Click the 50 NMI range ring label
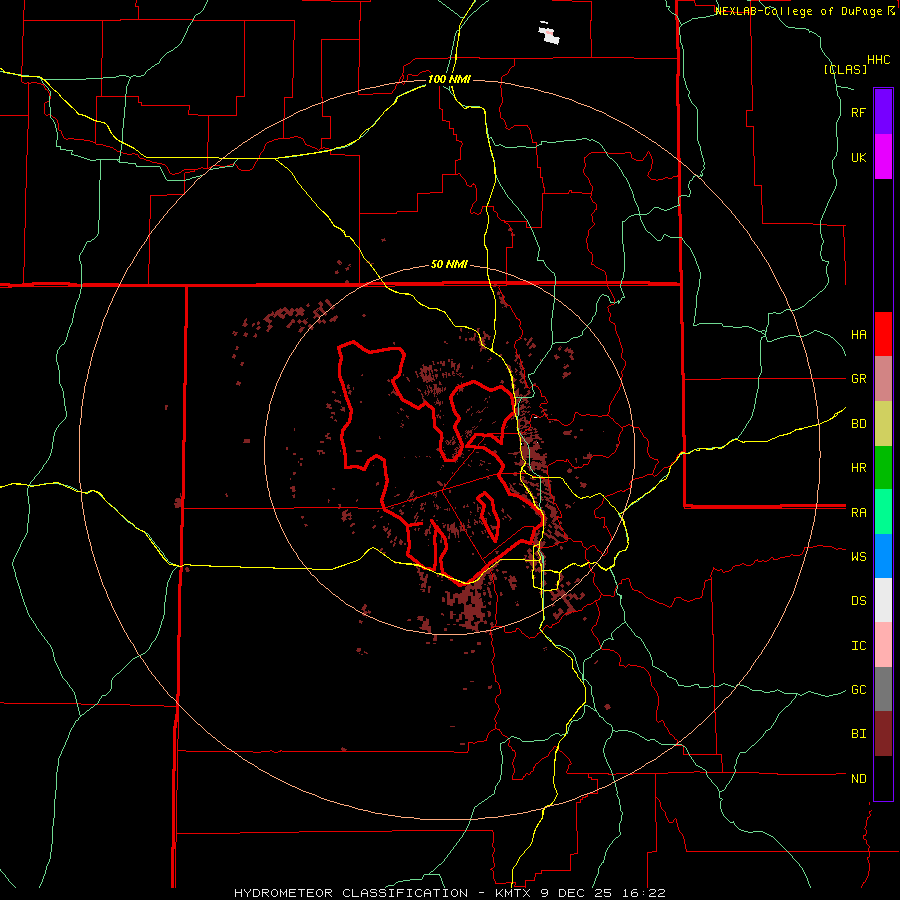This screenshot has width=900, height=900. [449, 265]
